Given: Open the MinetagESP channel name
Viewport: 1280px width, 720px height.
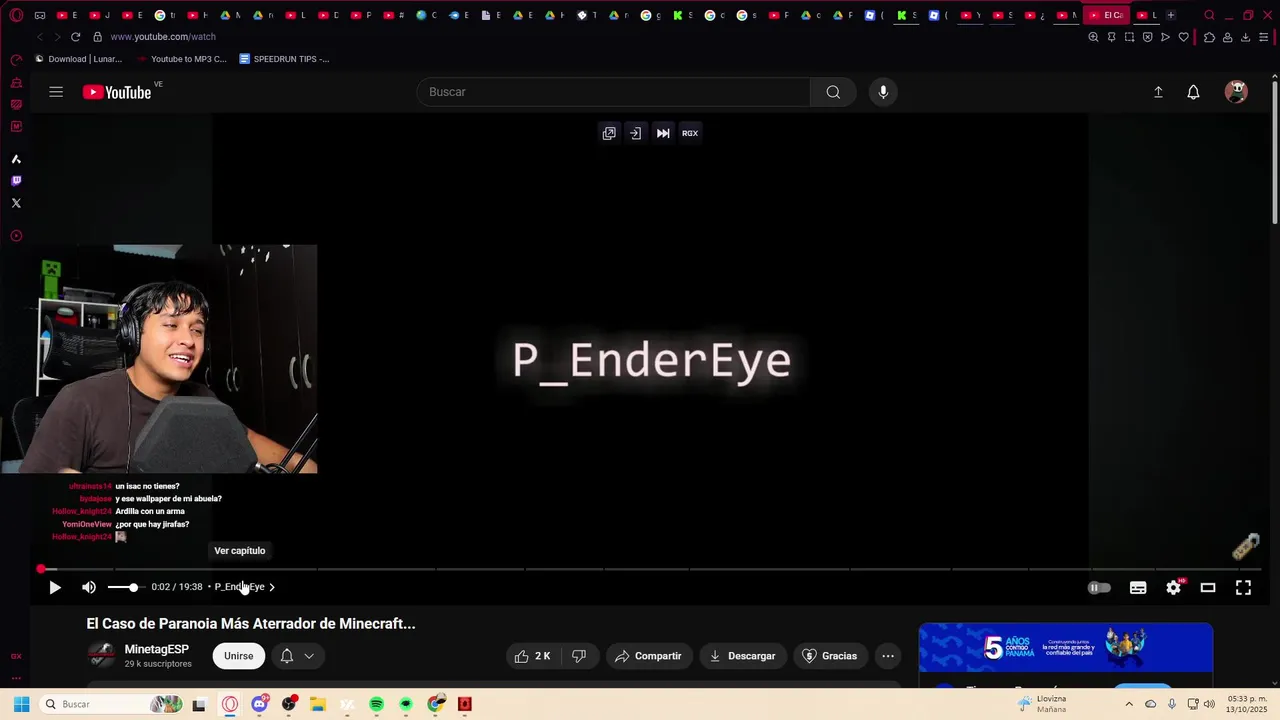Looking at the screenshot, I should pyautogui.click(x=156, y=650).
